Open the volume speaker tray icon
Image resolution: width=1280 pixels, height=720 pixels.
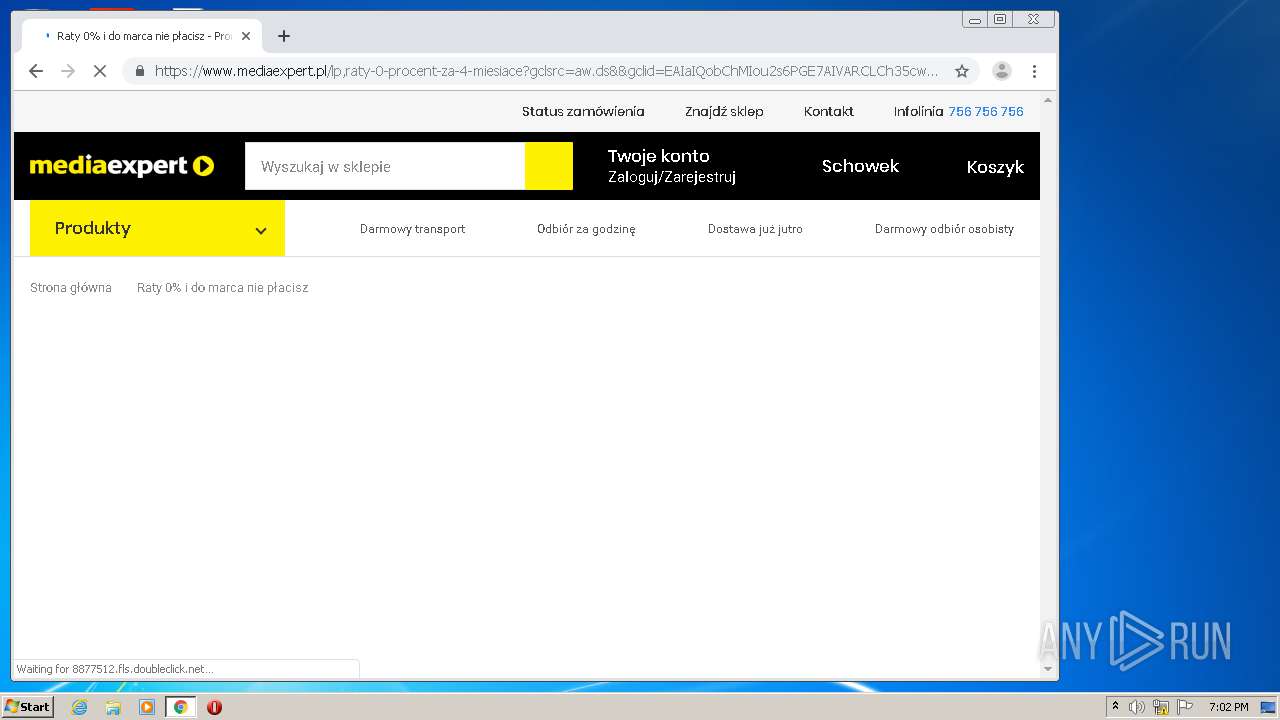click(1137, 707)
